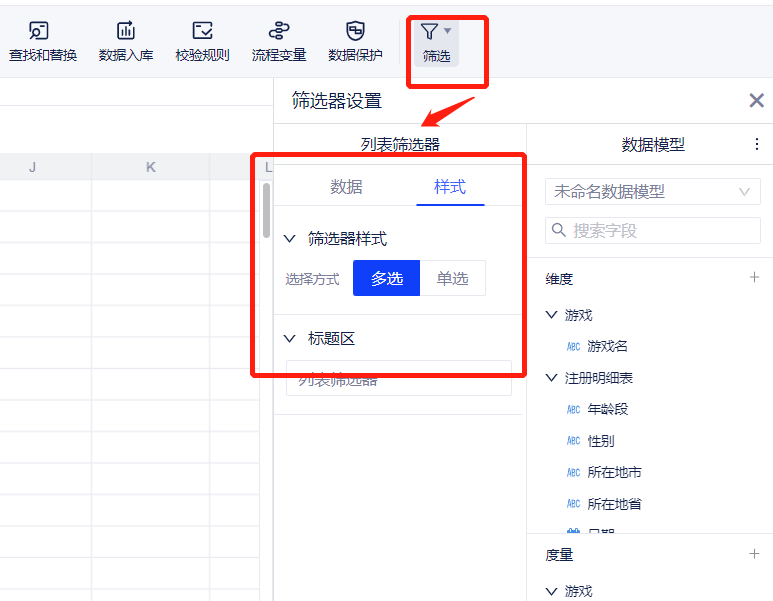Viewport: 773px width, 601px height.
Task: Click the 数据保护 shield icon
Action: click(355, 31)
